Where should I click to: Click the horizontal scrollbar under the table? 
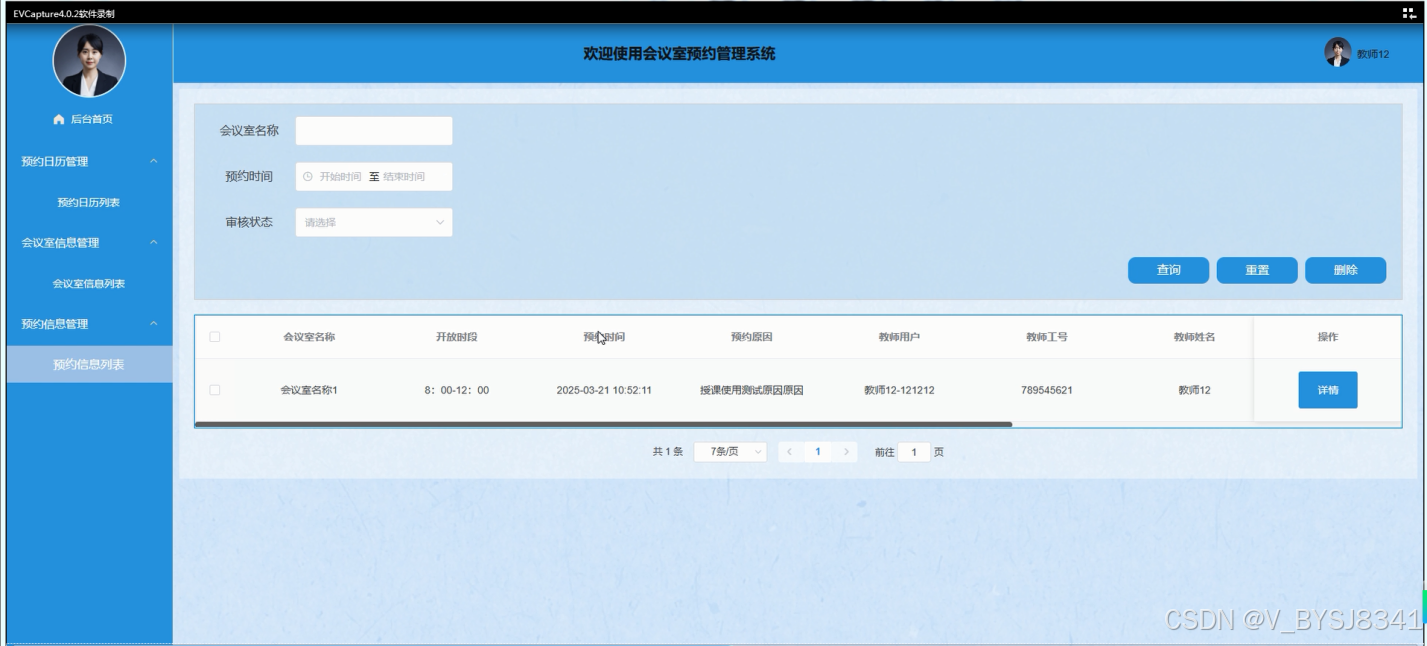(x=602, y=424)
